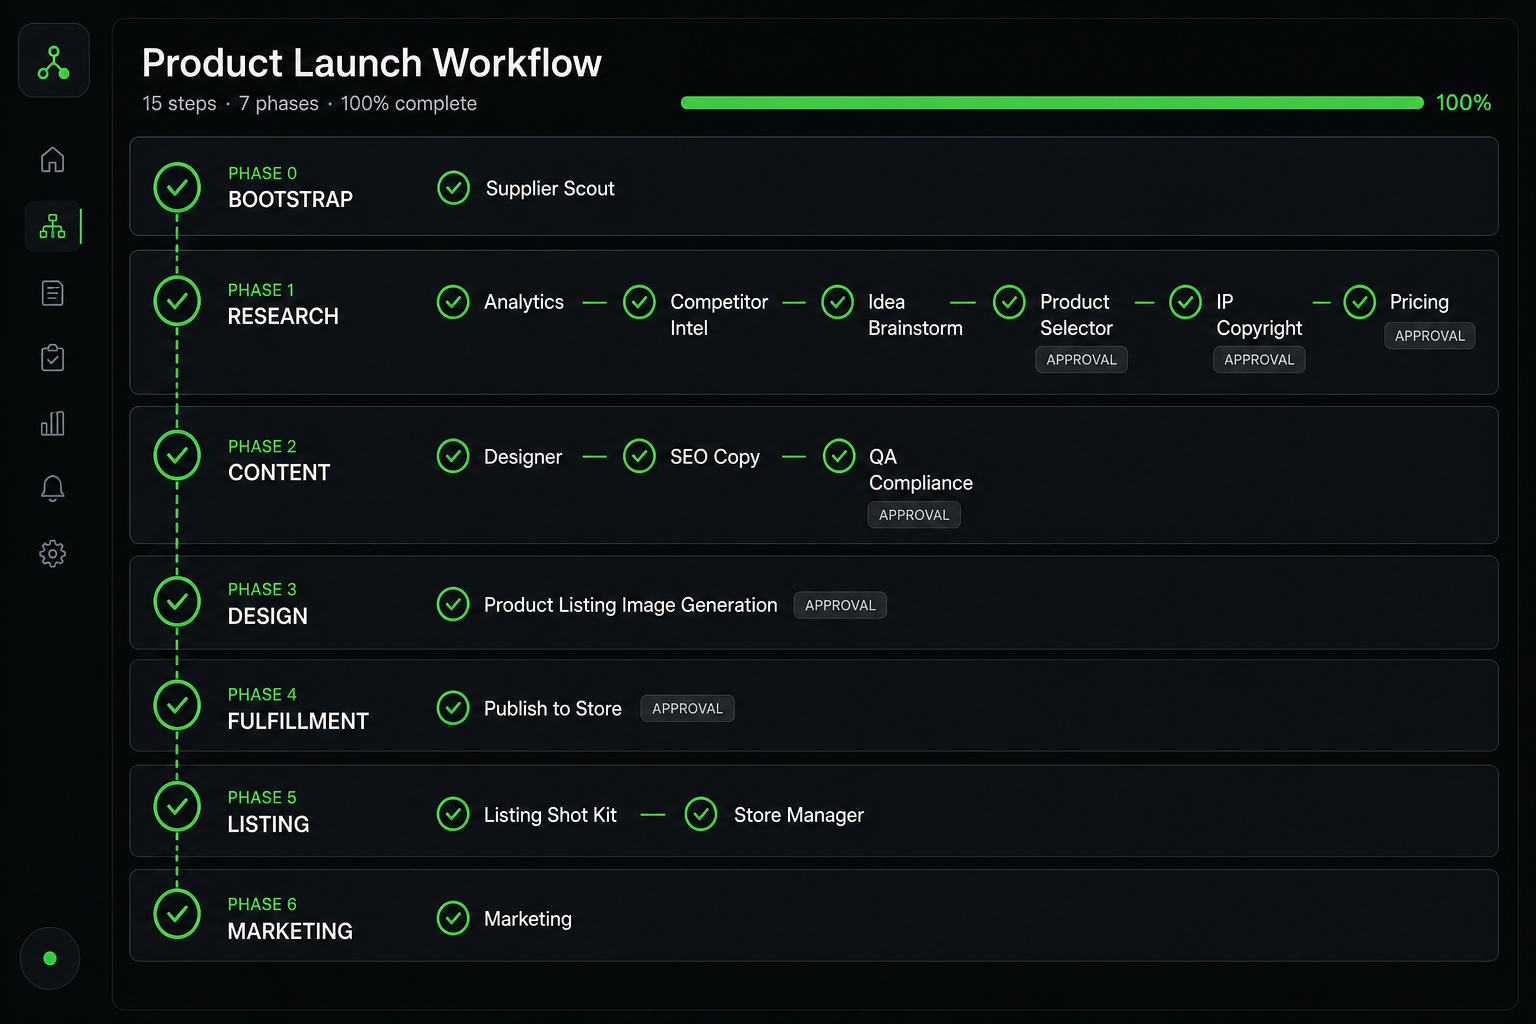Screen dimensions: 1536x1024
Task: Open the clipboard checklist sidebar icon
Action: point(52,358)
